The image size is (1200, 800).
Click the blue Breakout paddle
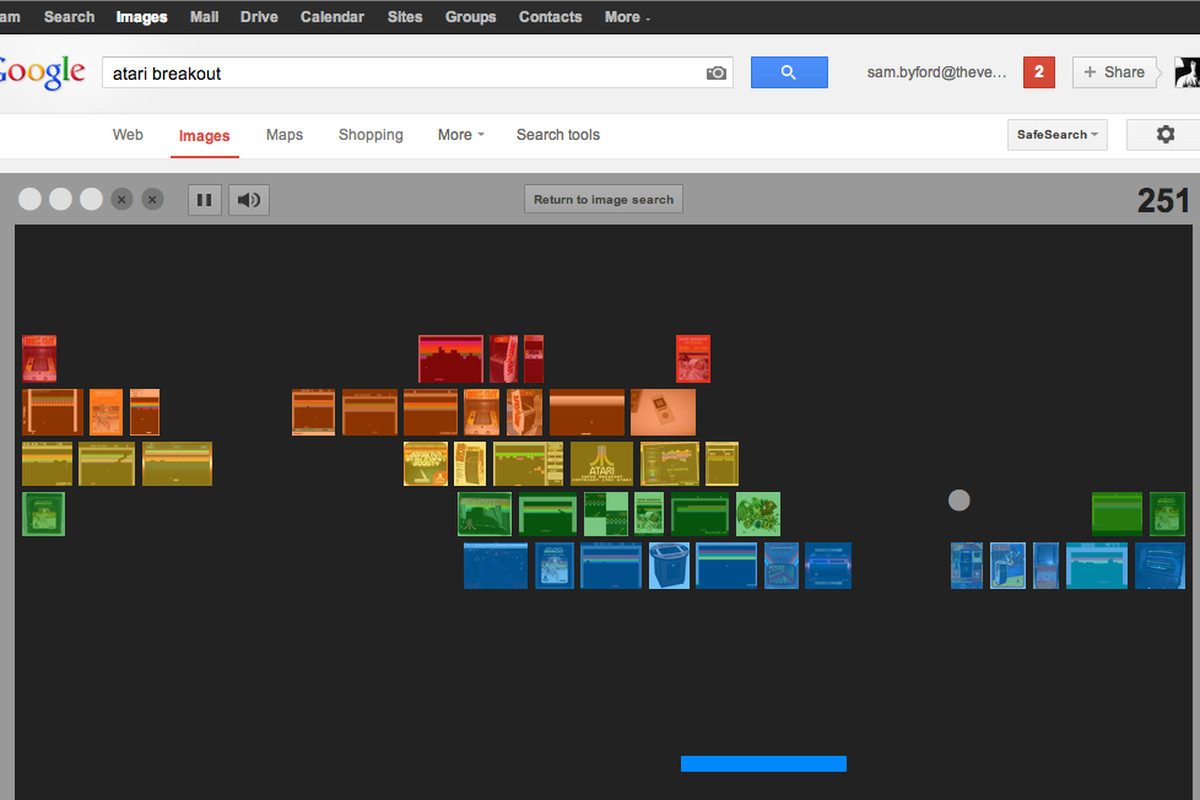764,764
